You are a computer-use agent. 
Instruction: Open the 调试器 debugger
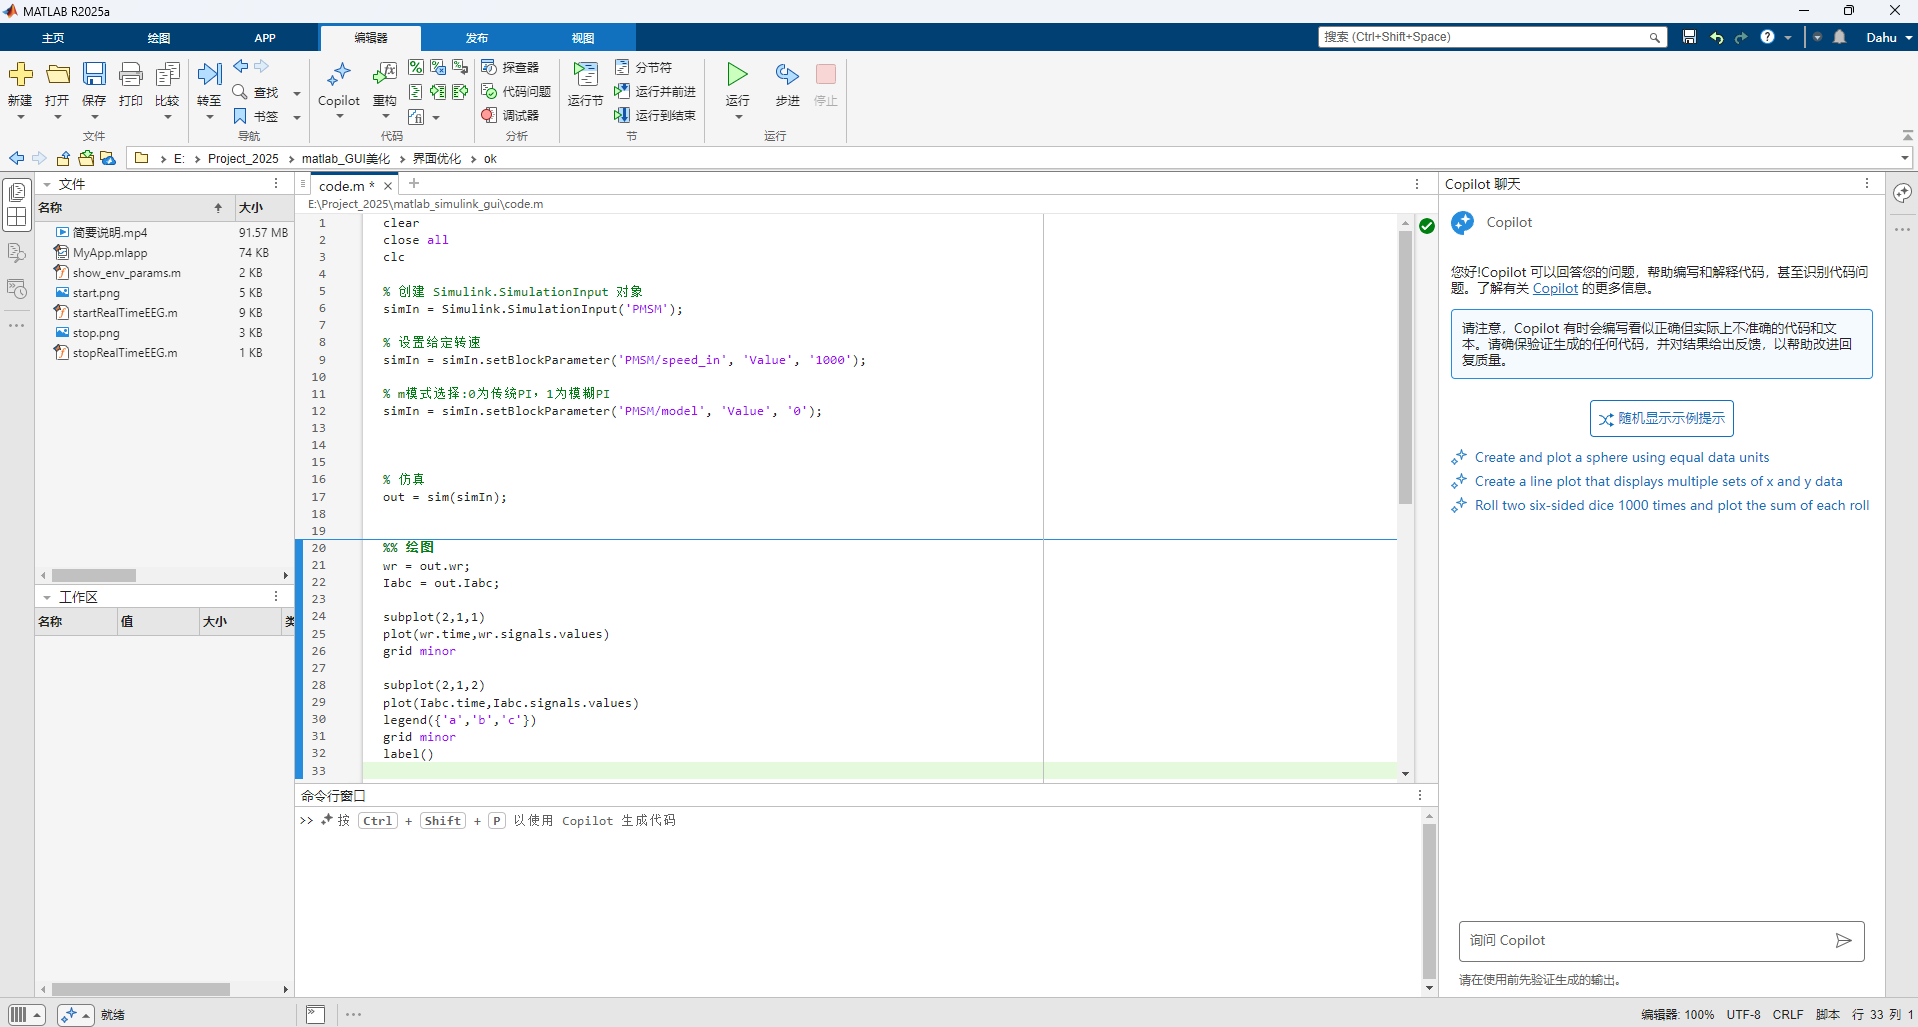point(510,115)
